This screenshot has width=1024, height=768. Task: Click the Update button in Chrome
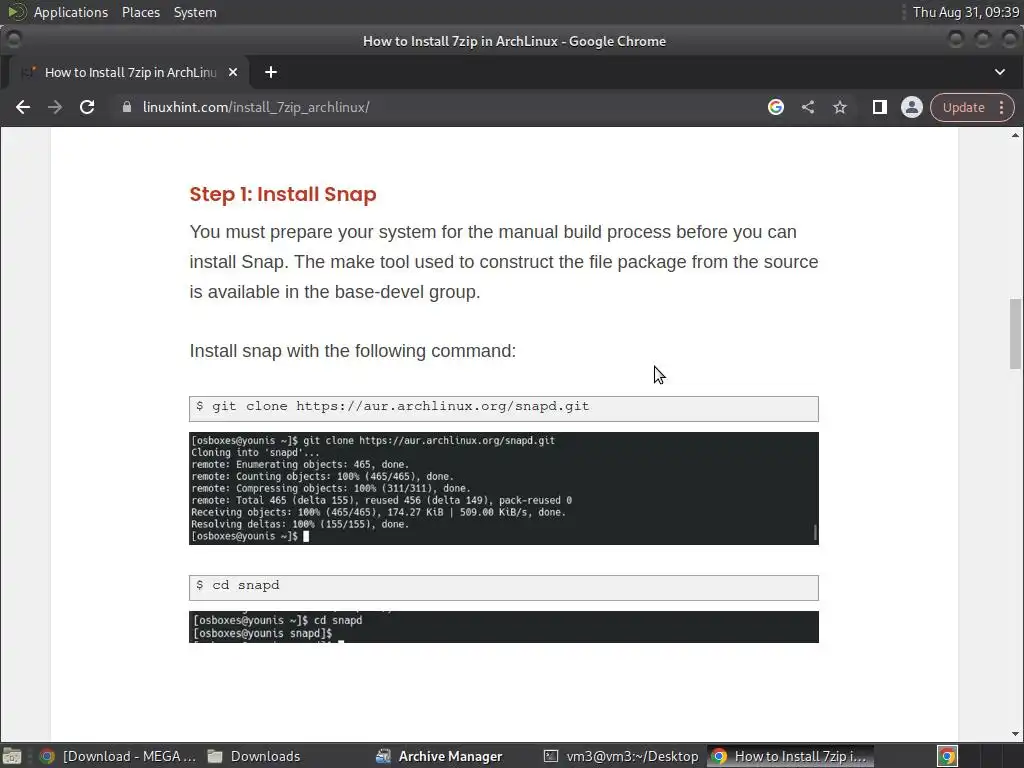963,107
